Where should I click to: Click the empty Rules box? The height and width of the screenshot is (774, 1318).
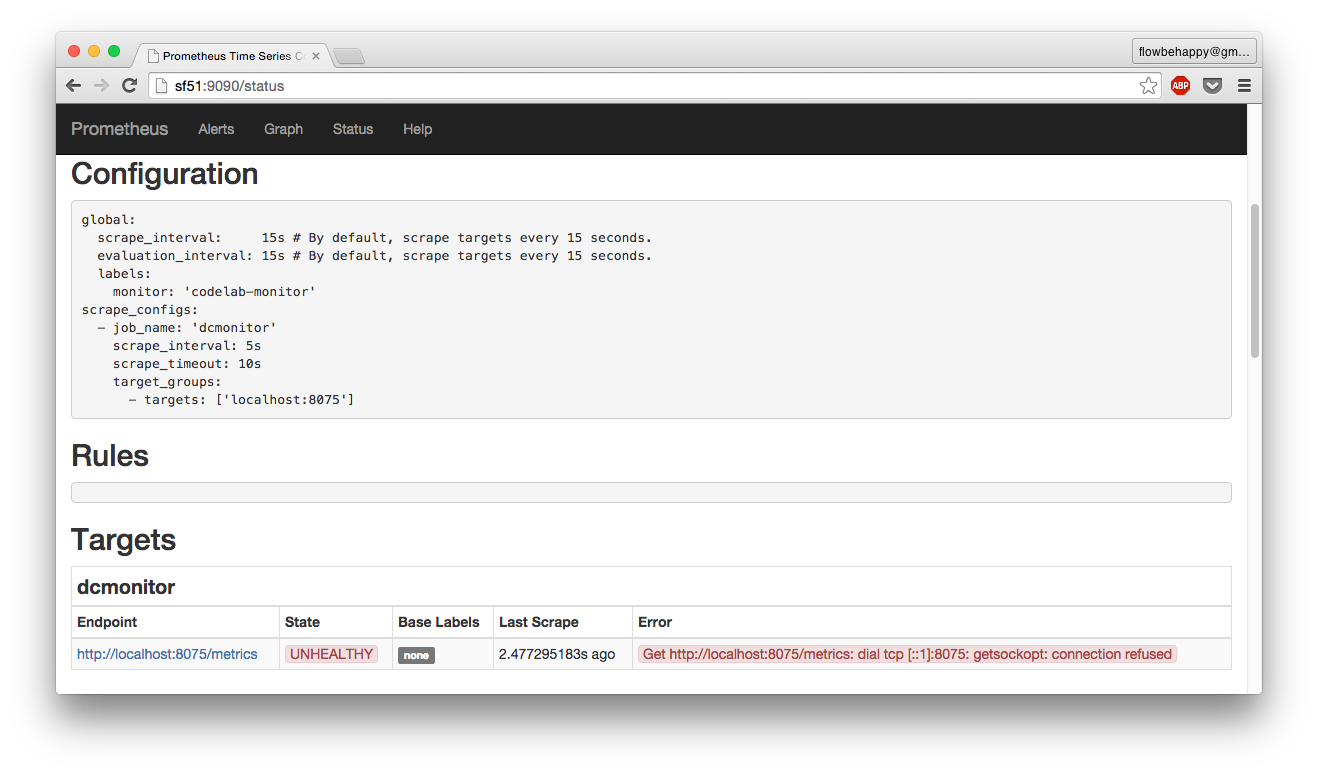tap(651, 492)
